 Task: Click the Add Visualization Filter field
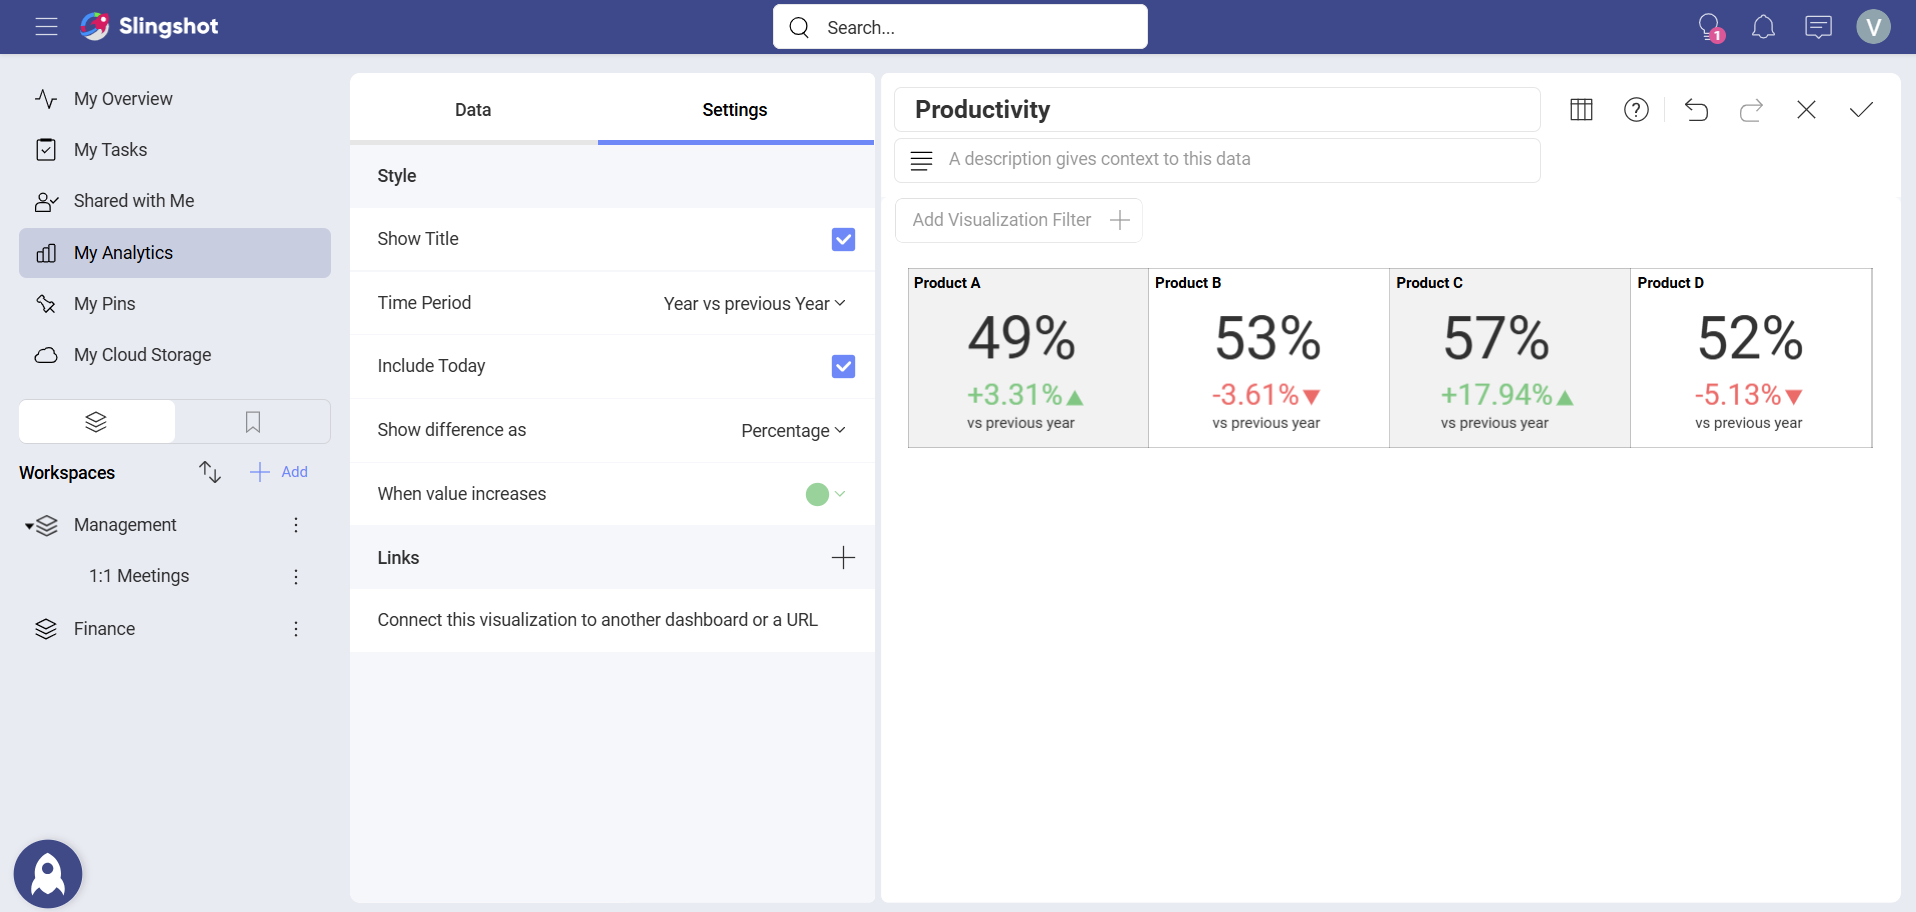tap(1018, 220)
